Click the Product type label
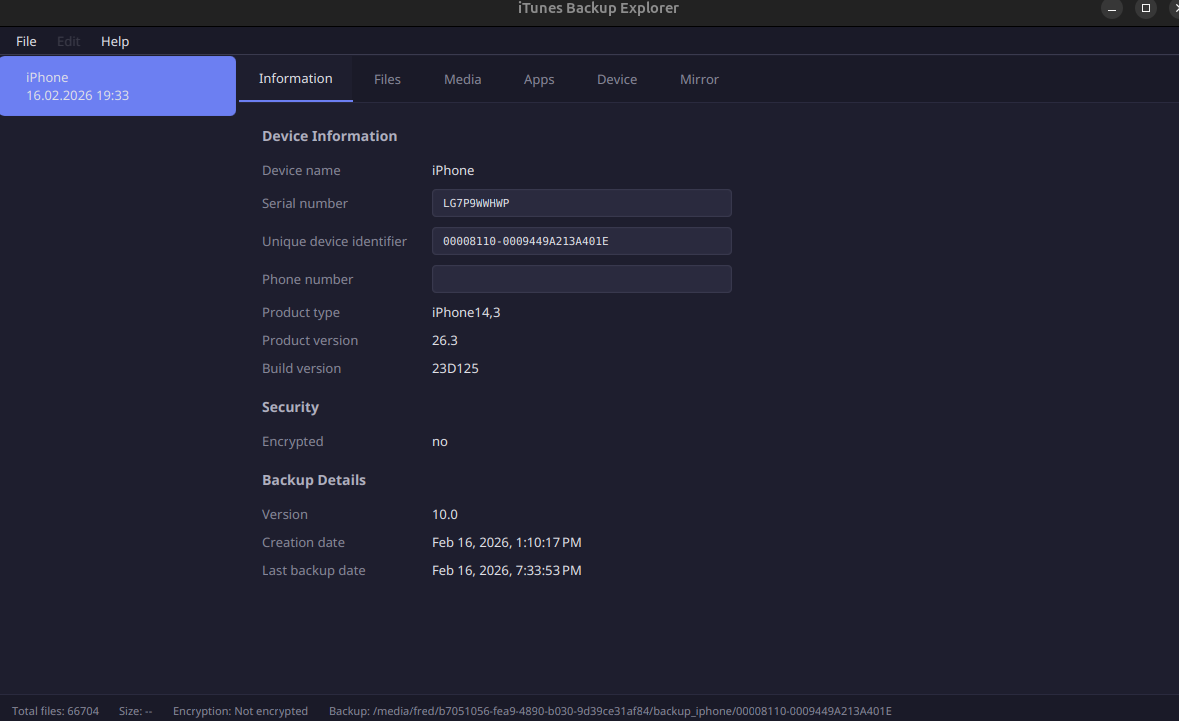Viewport: 1179px width, 721px height. pyautogui.click(x=301, y=313)
